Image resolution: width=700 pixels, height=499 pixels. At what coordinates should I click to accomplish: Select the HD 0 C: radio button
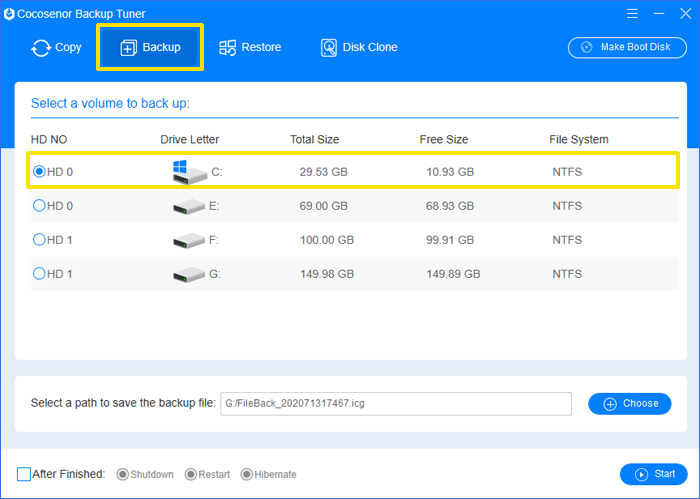coord(39,171)
